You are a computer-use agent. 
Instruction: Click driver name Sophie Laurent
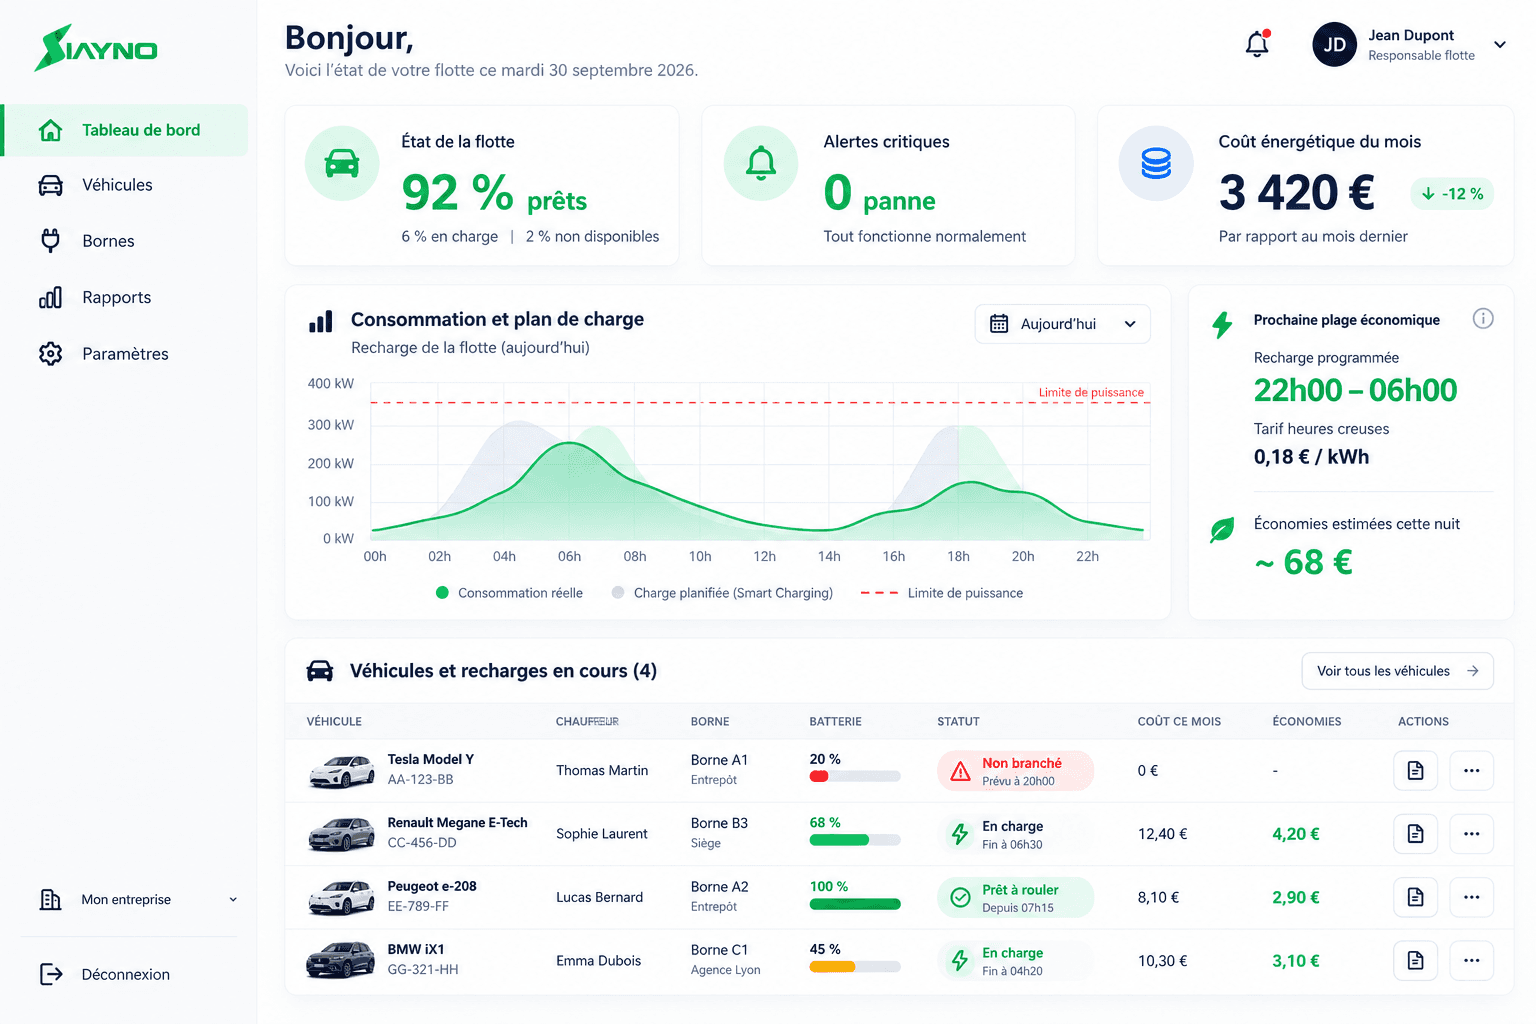pyautogui.click(x=602, y=834)
